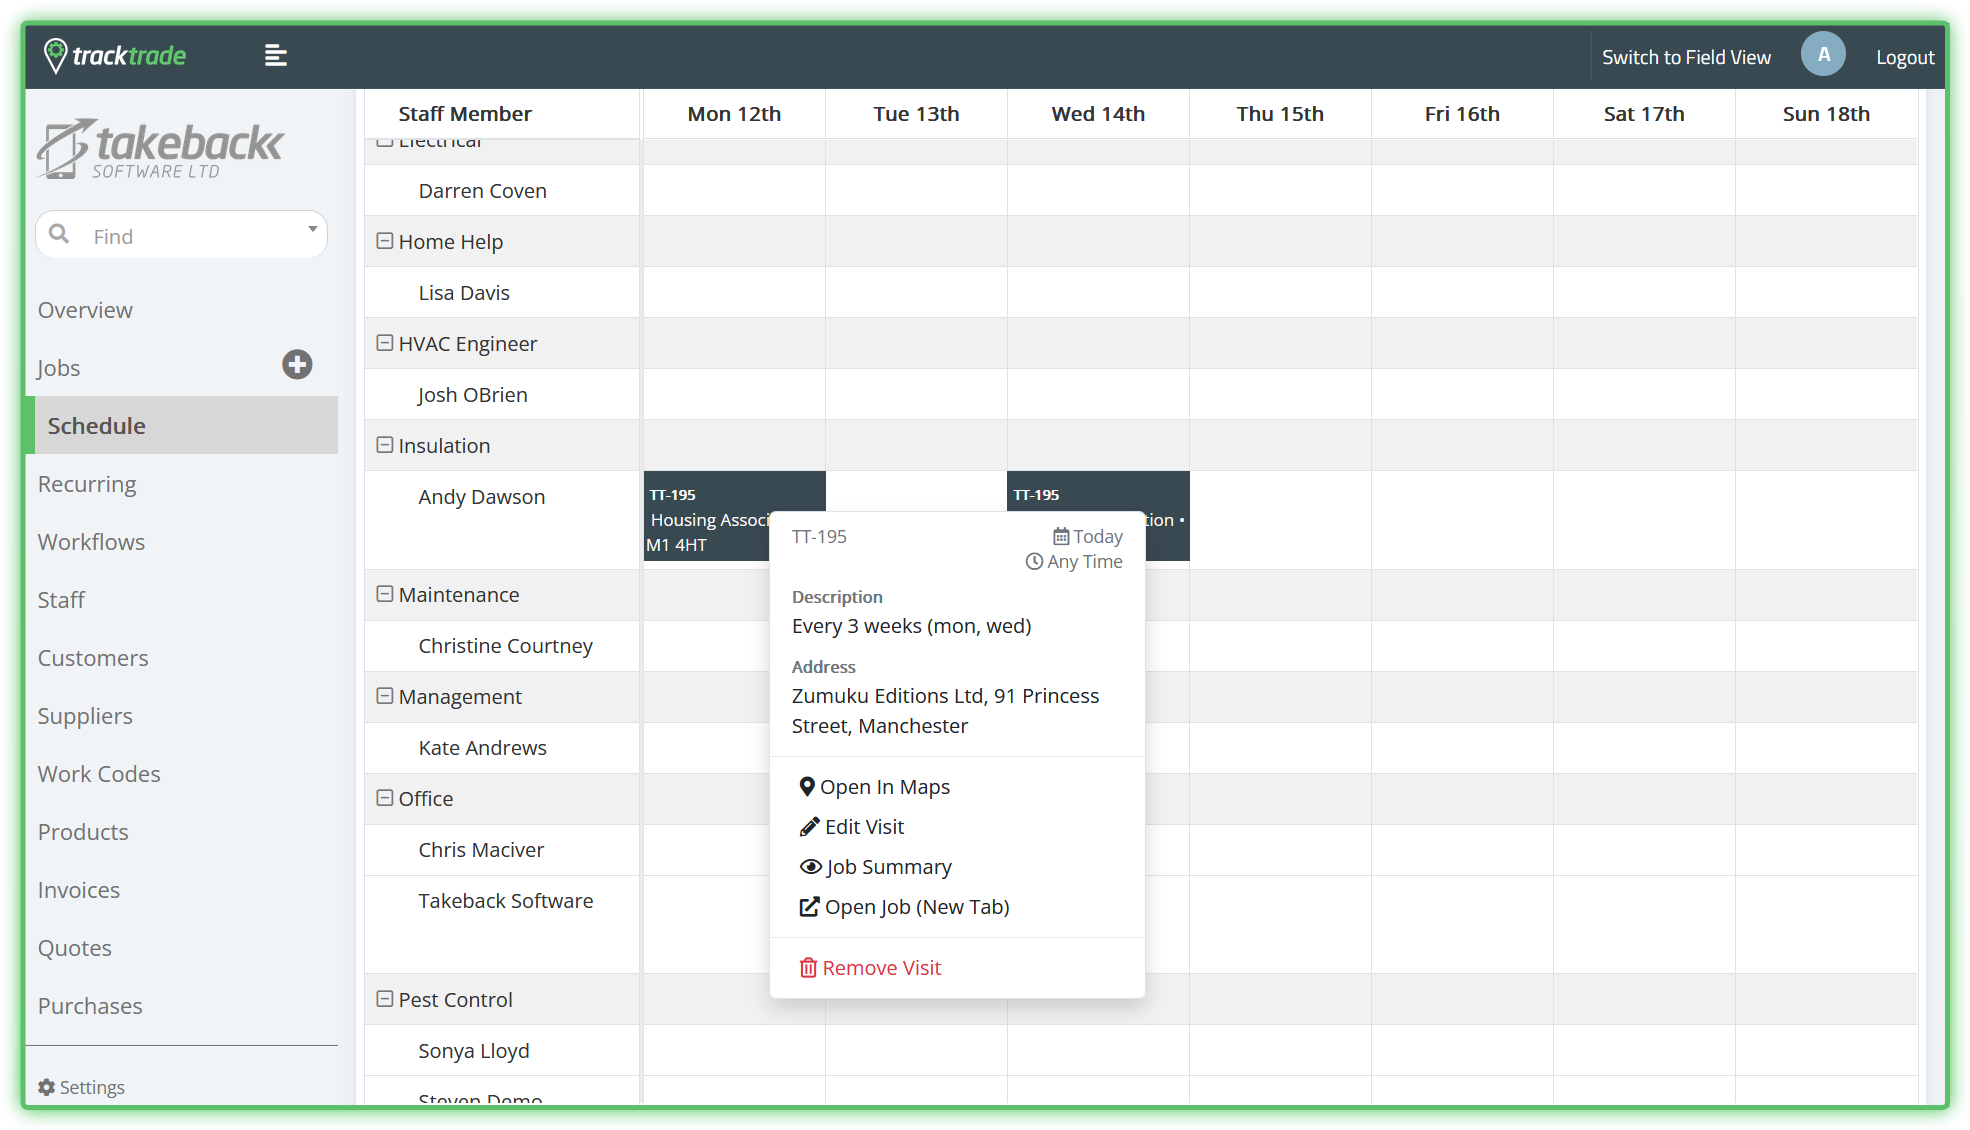Click Switch to Field View

pos(1685,57)
